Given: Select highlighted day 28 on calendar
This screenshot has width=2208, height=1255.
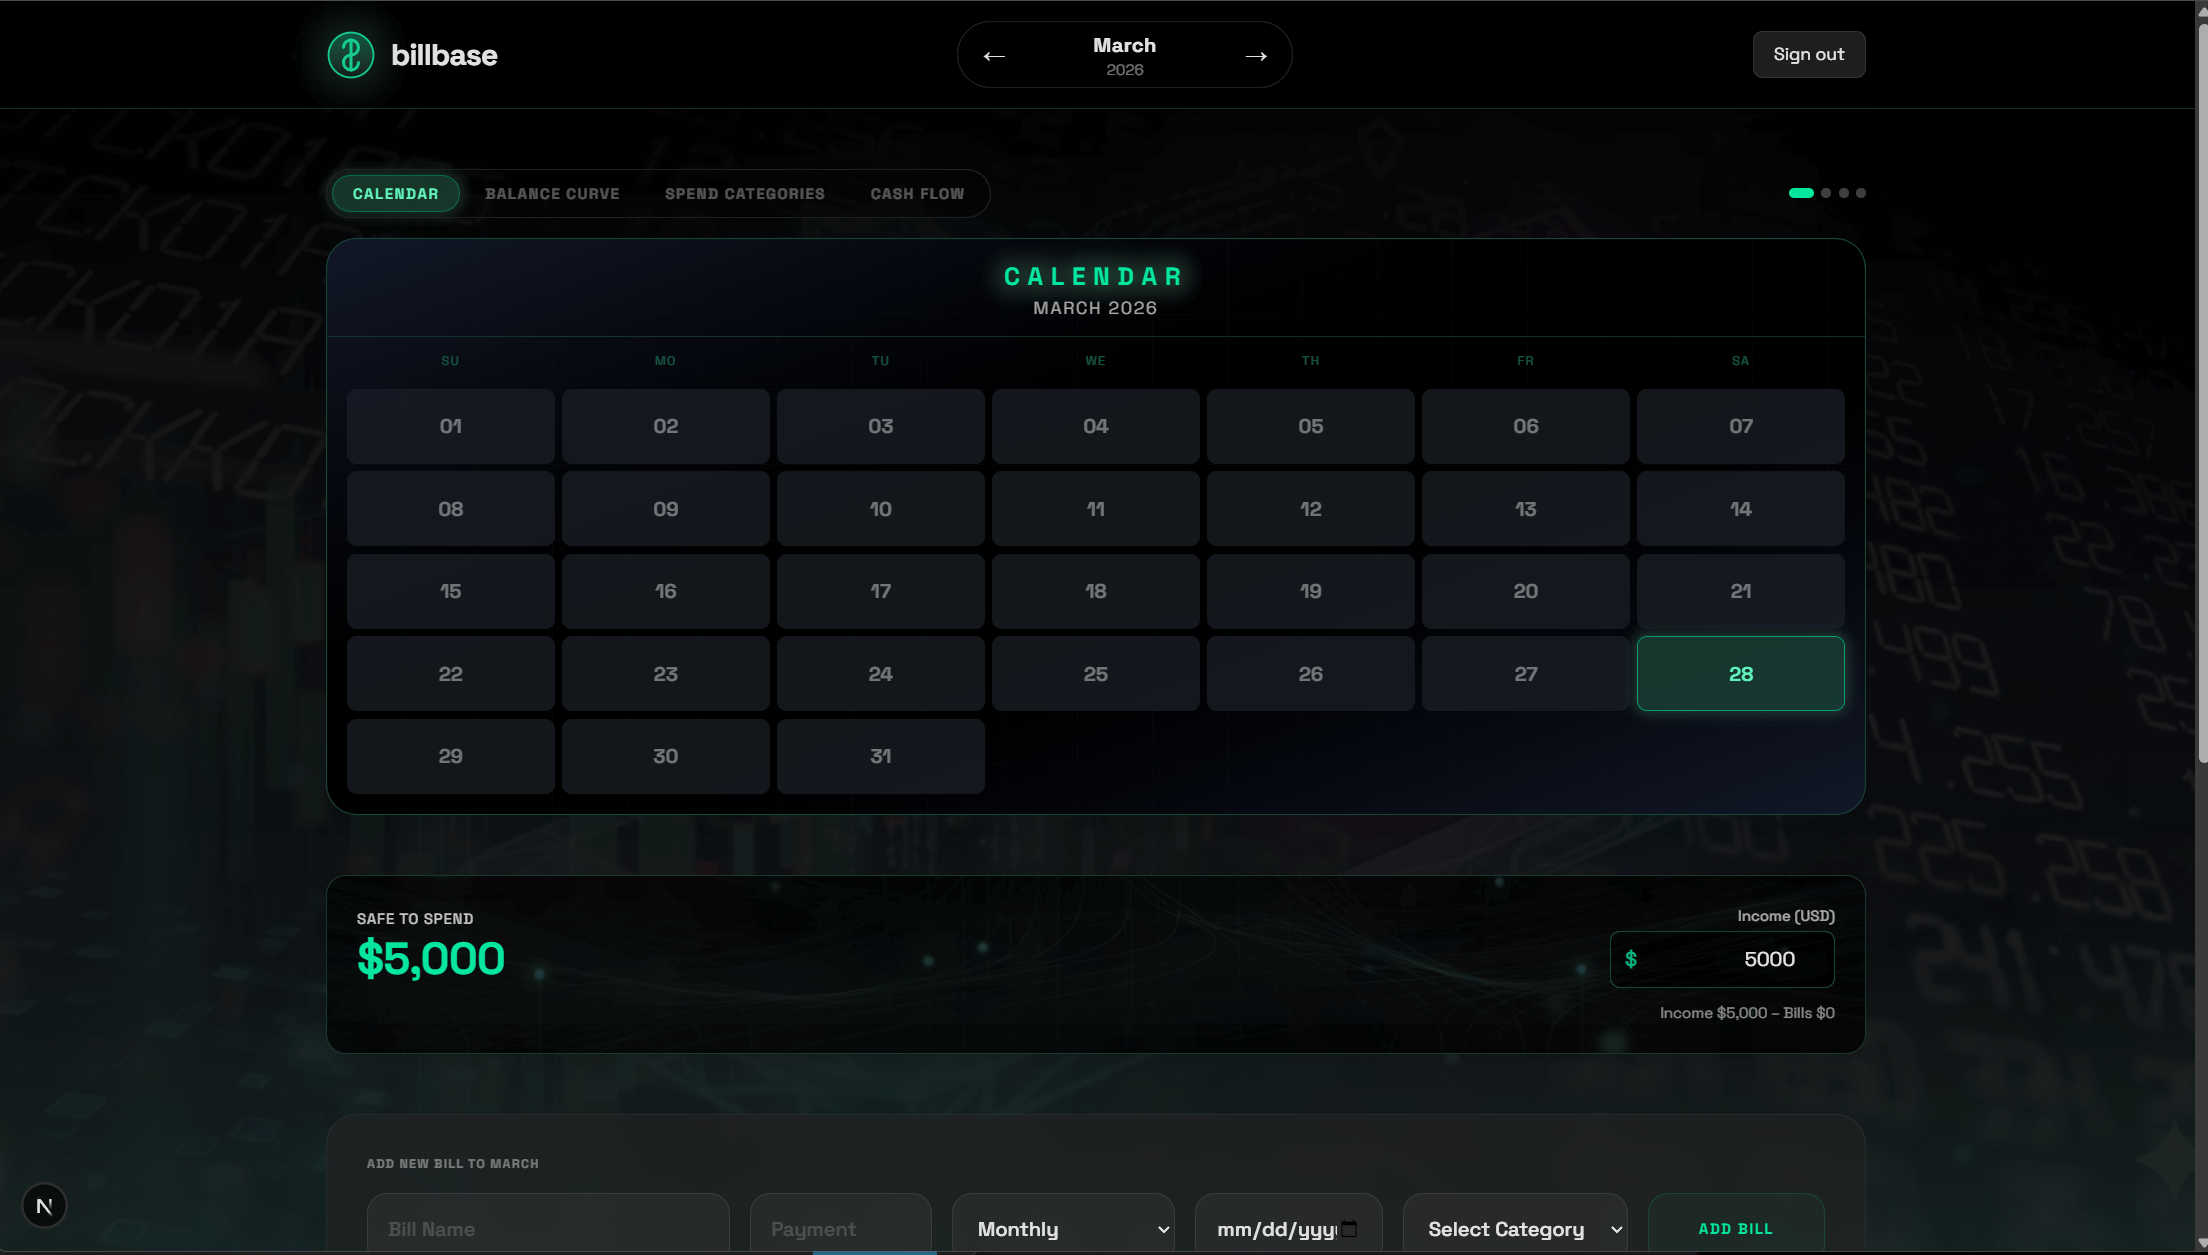Looking at the screenshot, I should pos(1740,674).
